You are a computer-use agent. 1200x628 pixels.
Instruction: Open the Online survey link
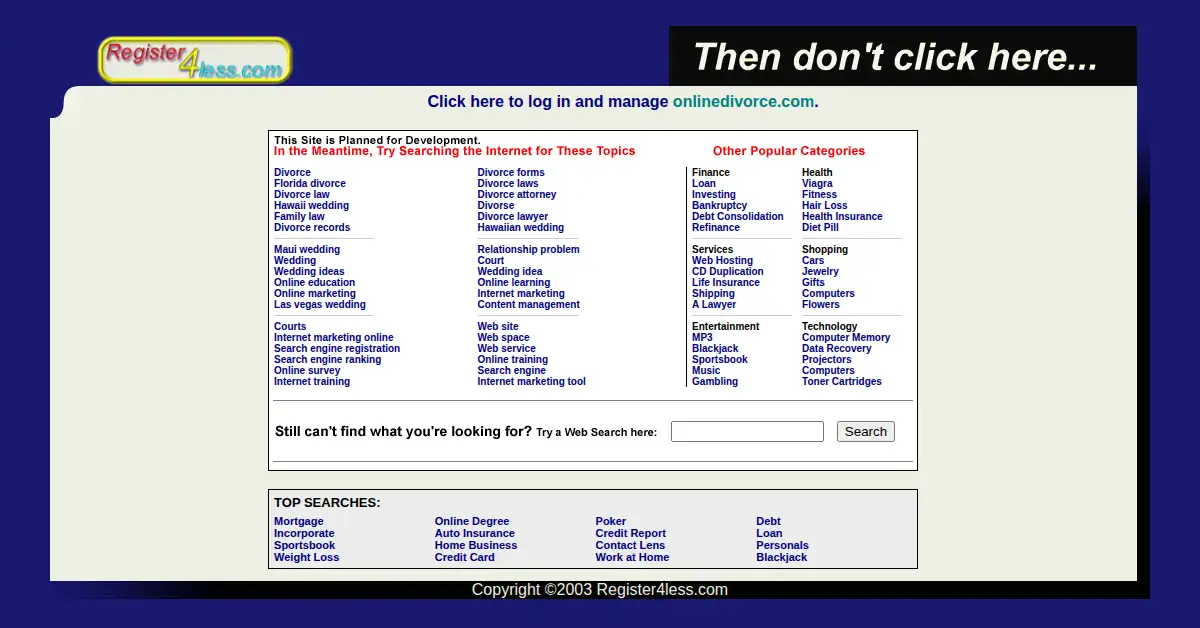(x=307, y=371)
